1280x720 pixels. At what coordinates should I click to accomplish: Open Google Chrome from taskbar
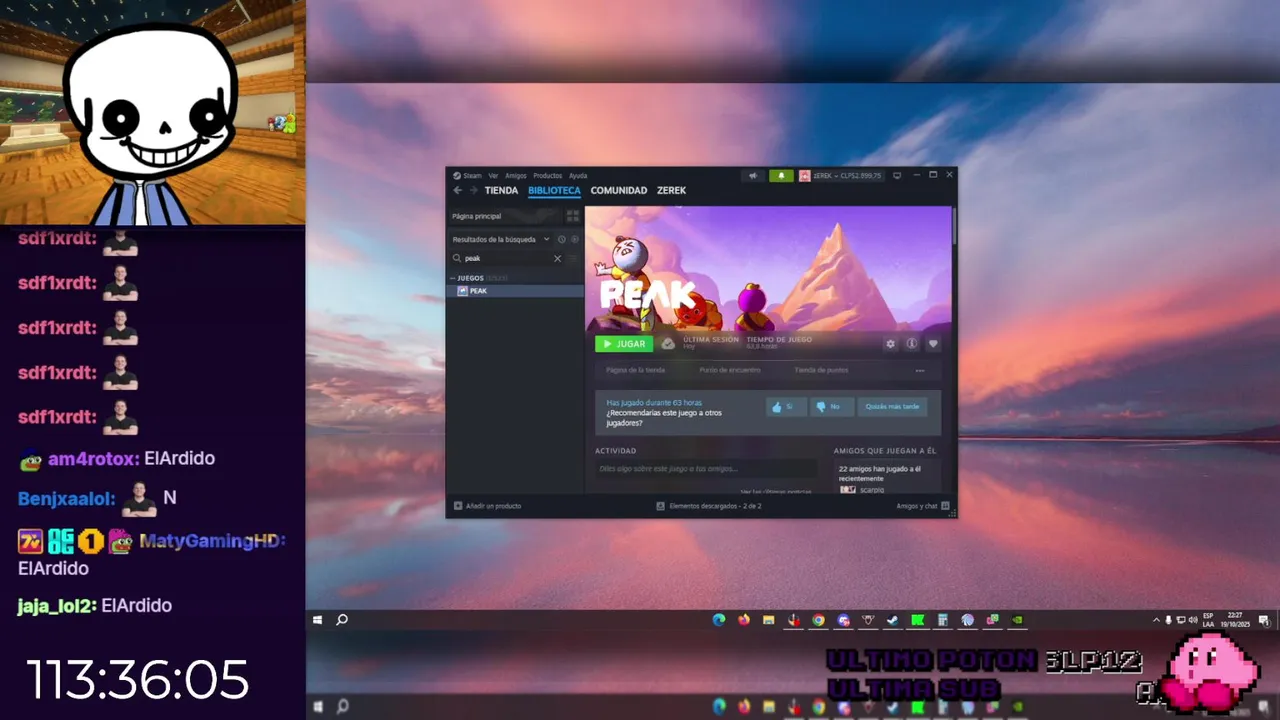(819, 620)
